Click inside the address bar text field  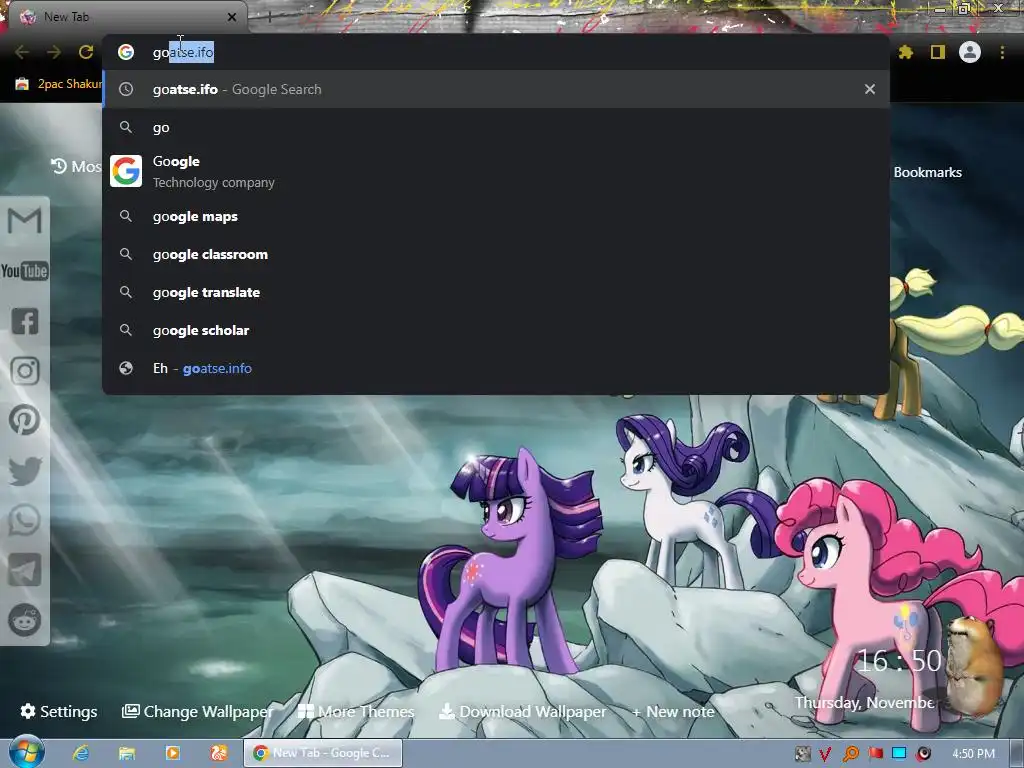coord(496,52)
